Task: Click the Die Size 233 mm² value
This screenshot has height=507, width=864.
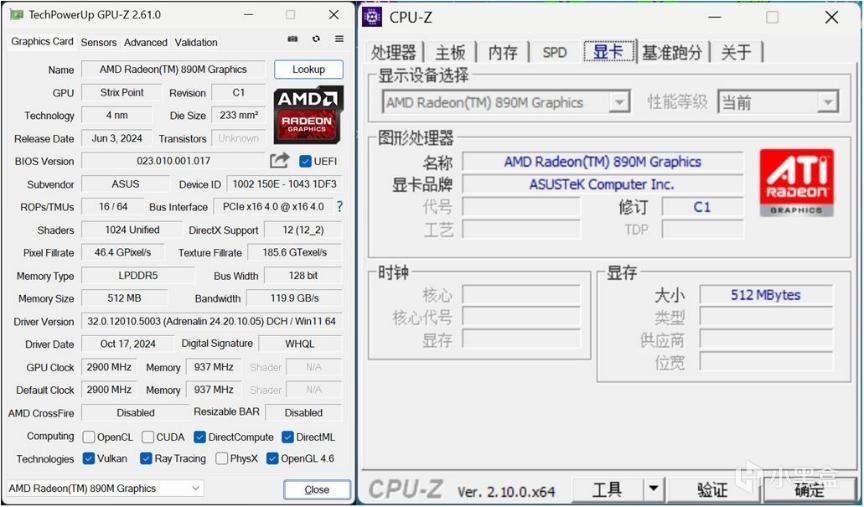Action: tap(238, 115)
